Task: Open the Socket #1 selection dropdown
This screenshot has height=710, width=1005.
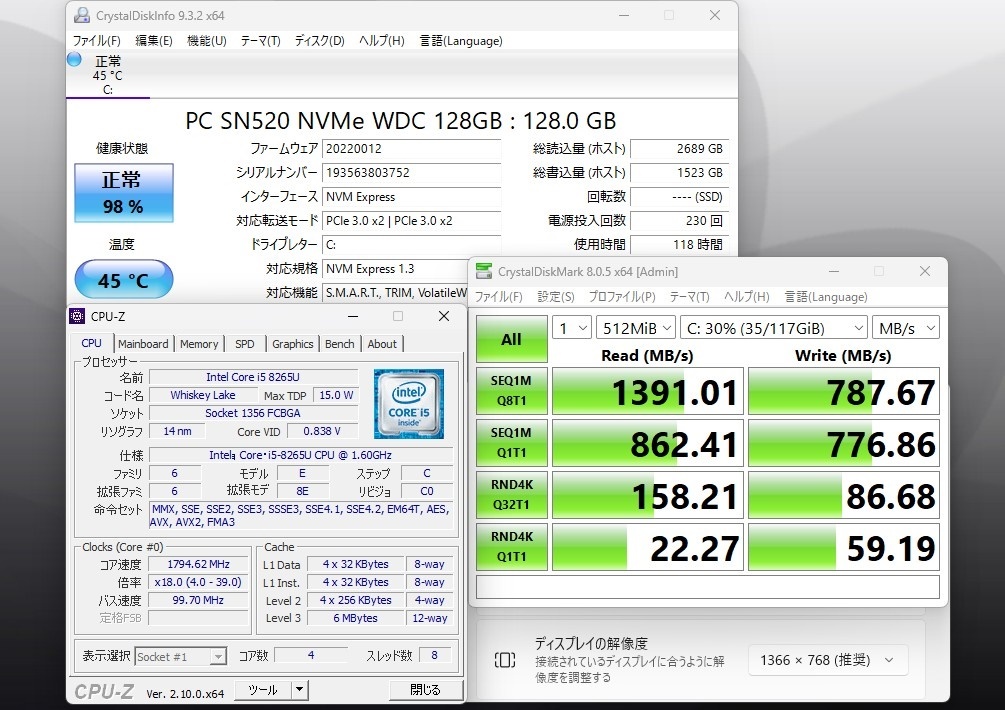Action: (x=181, y=657)
